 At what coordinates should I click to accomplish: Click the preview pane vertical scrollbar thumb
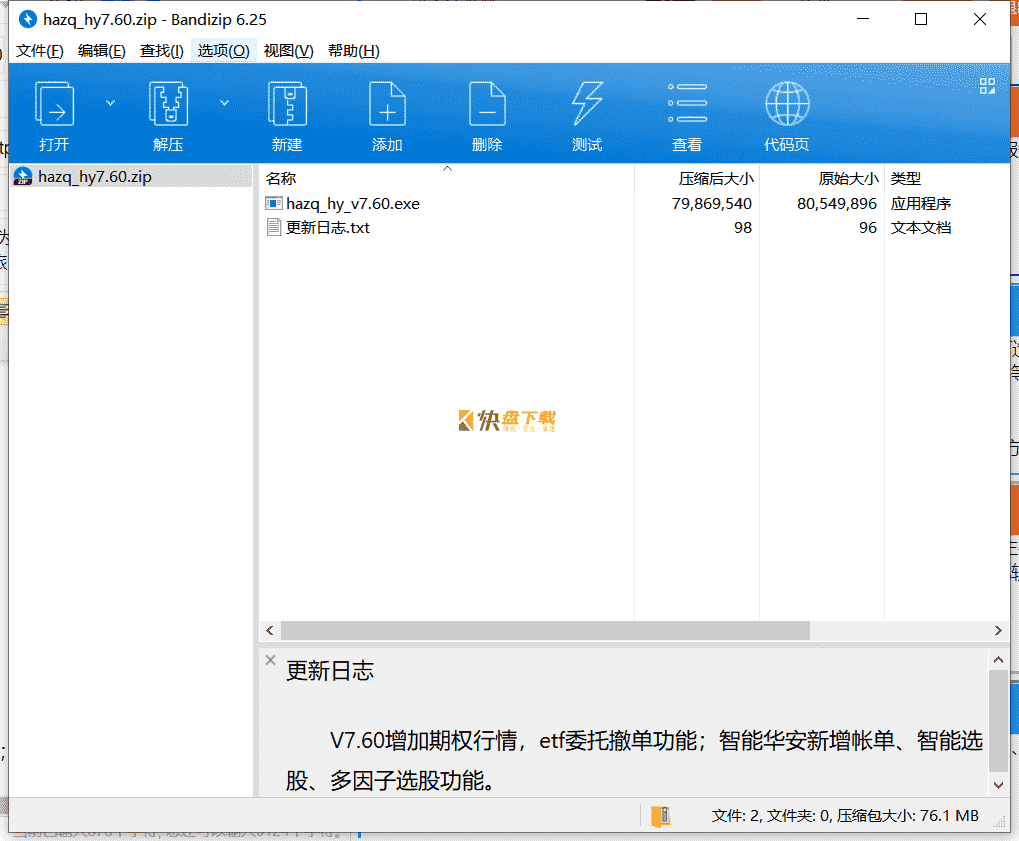(x=998, y=721)
